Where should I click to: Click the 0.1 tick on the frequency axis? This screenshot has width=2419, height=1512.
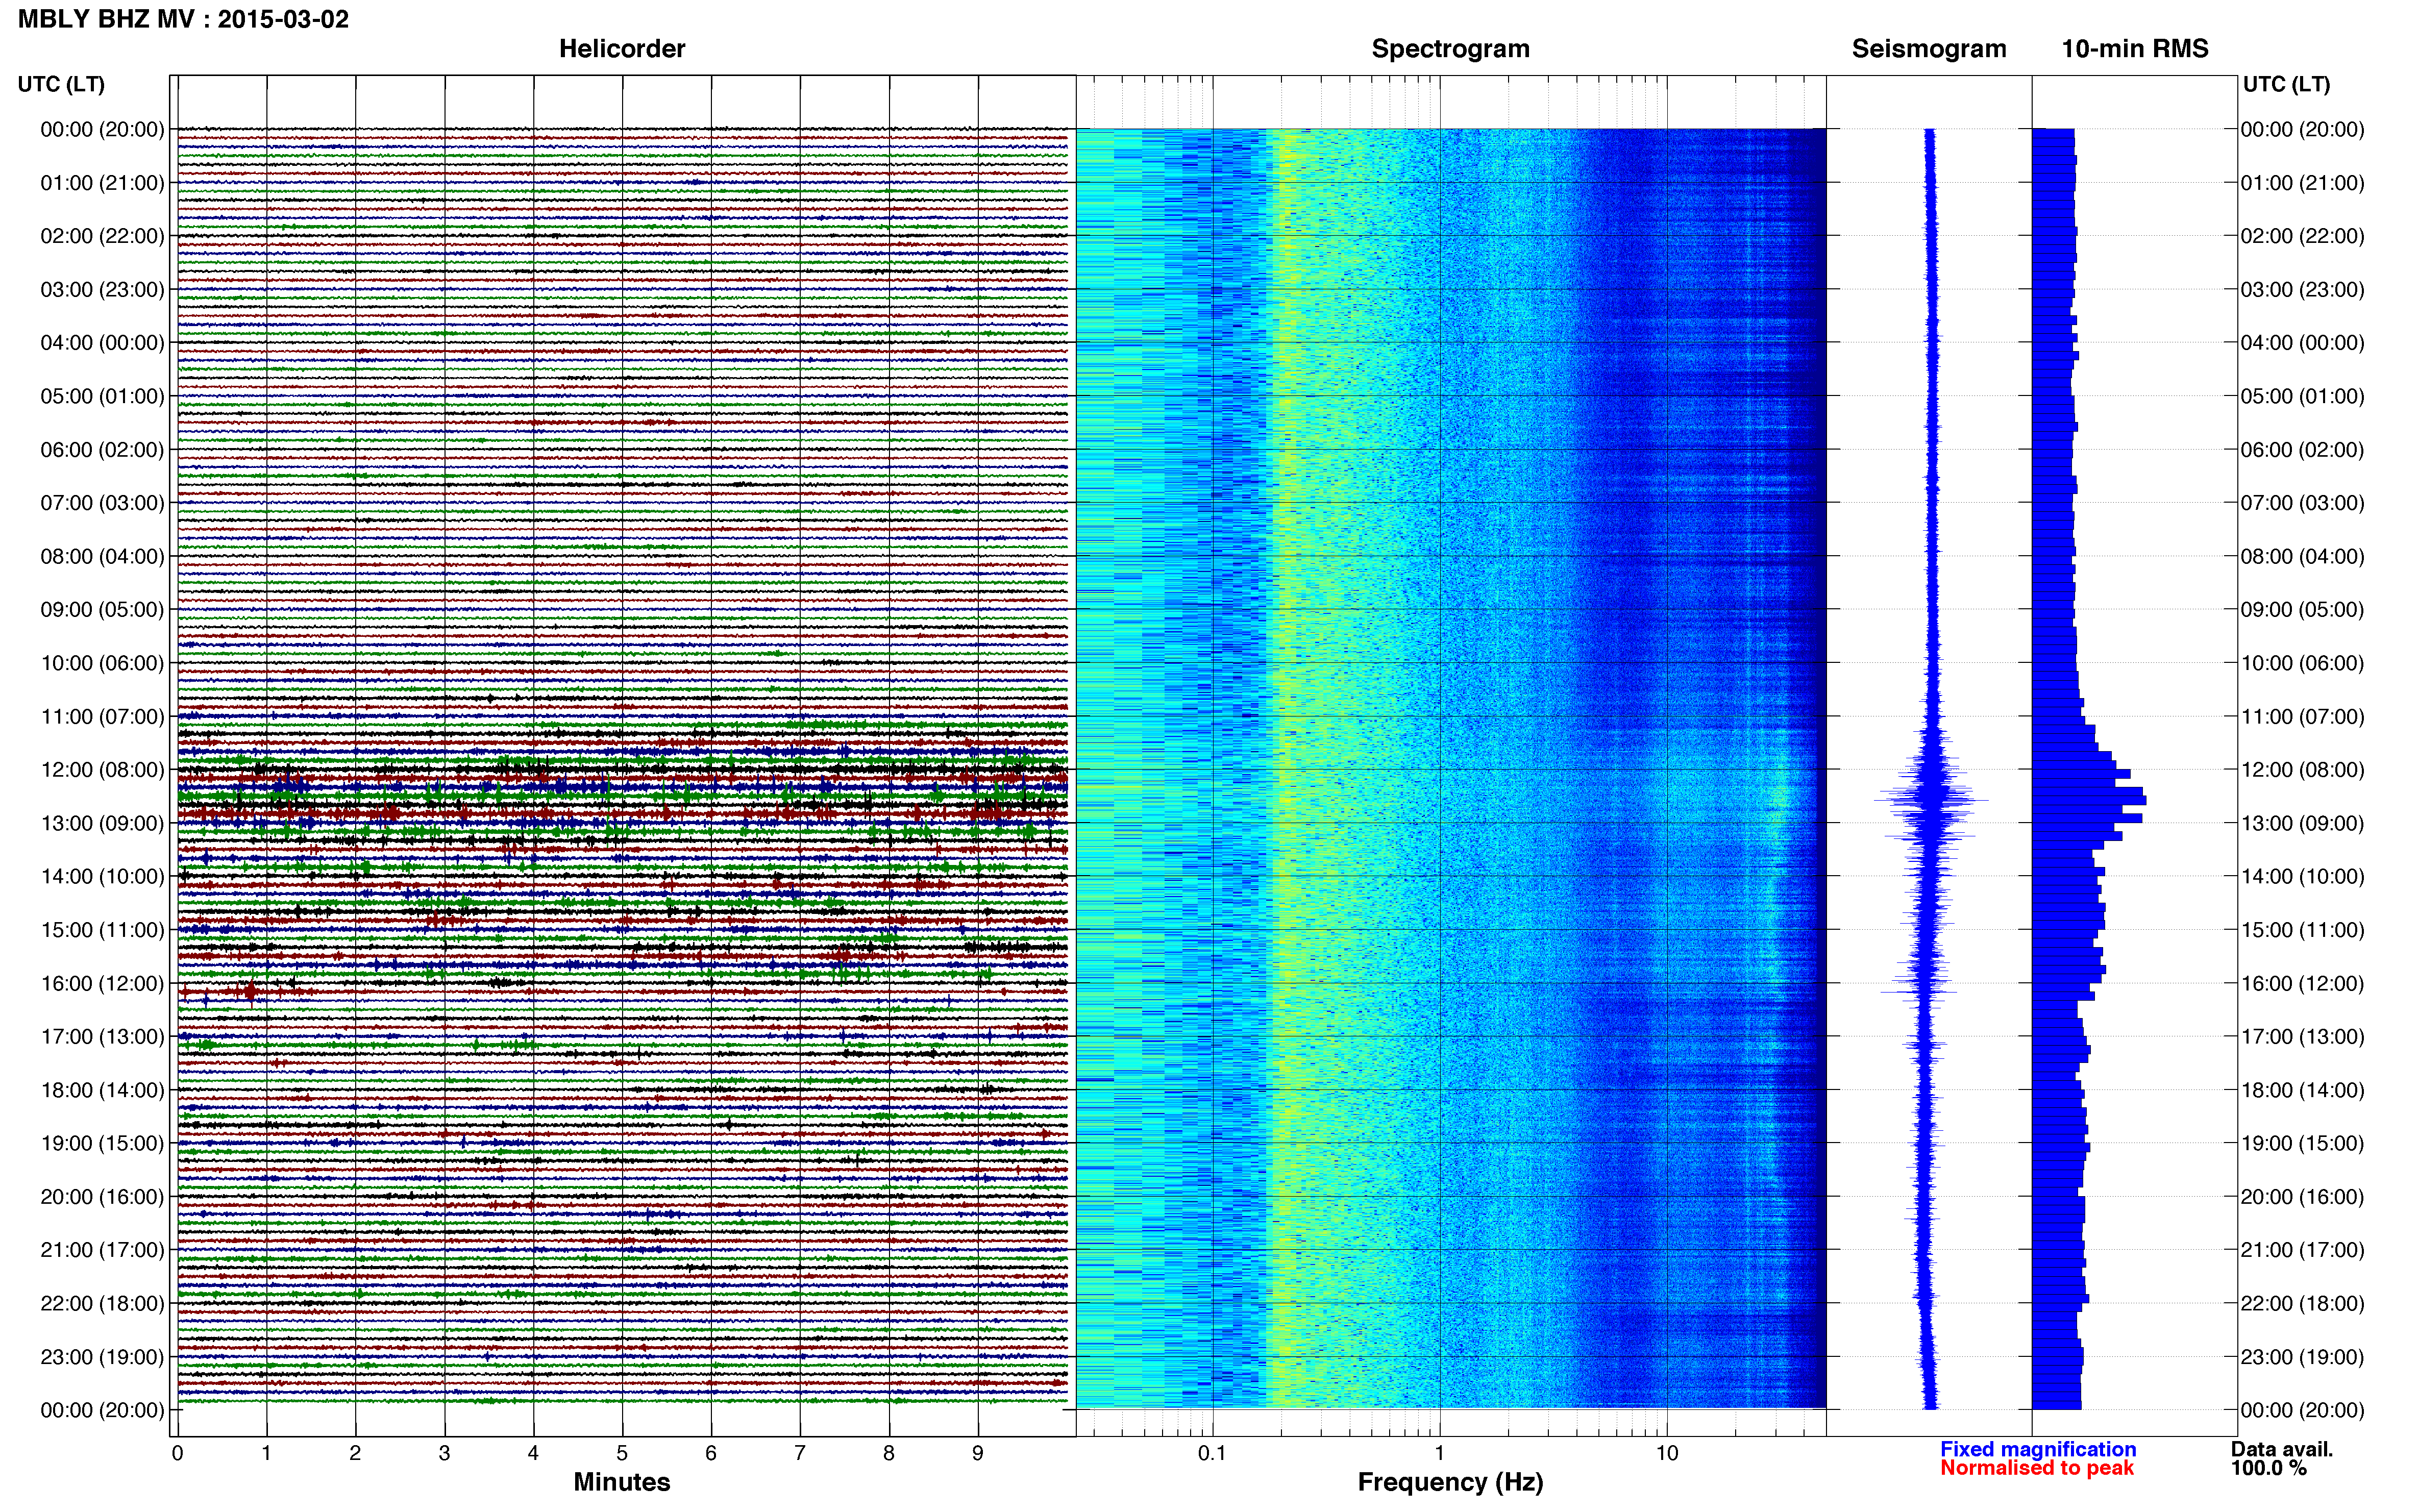1212,1453
